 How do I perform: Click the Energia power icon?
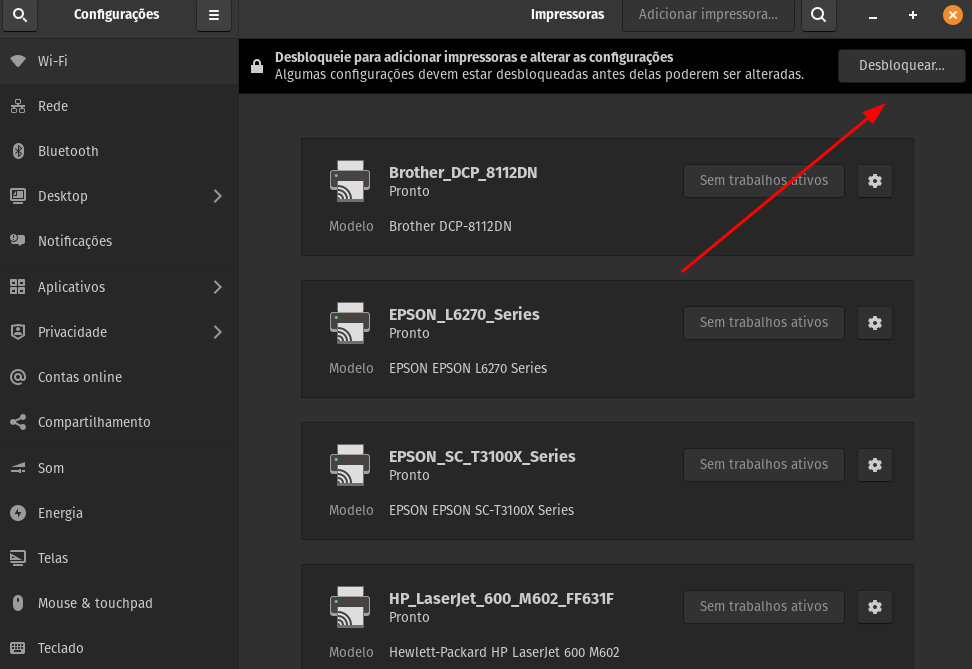(18, 513)
